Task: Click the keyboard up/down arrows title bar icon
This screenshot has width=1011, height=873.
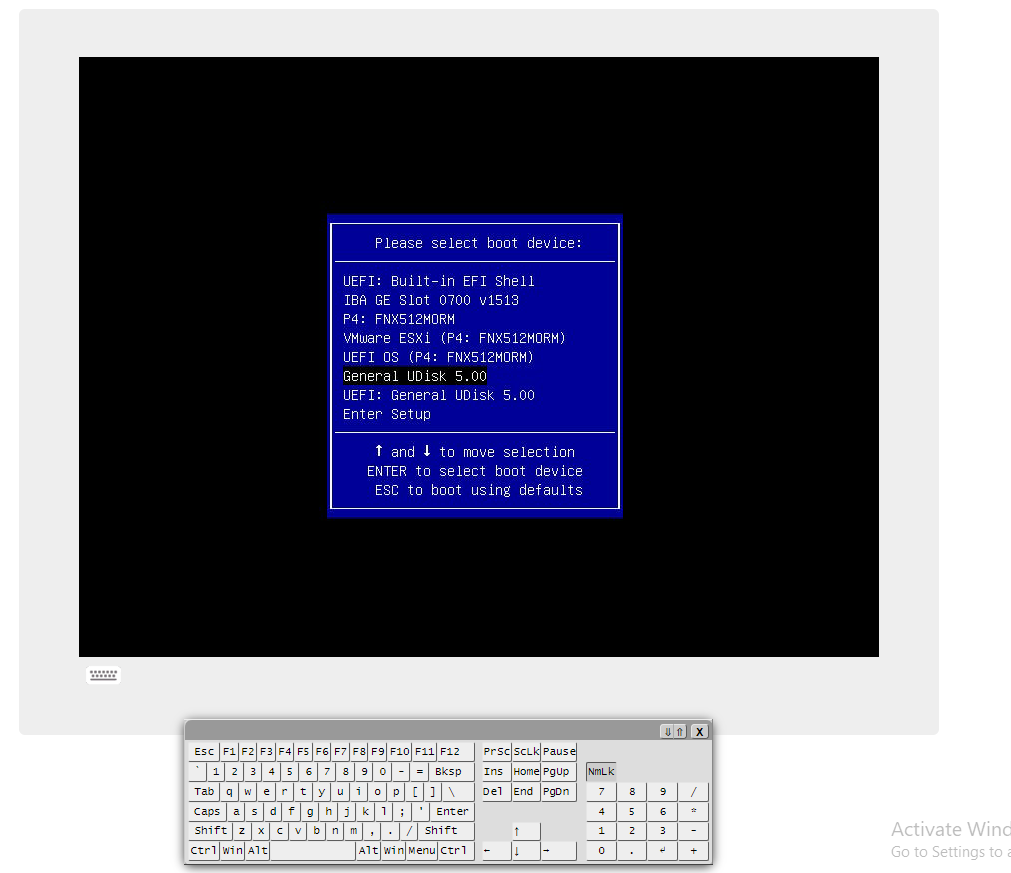Action: pos(673,731)
